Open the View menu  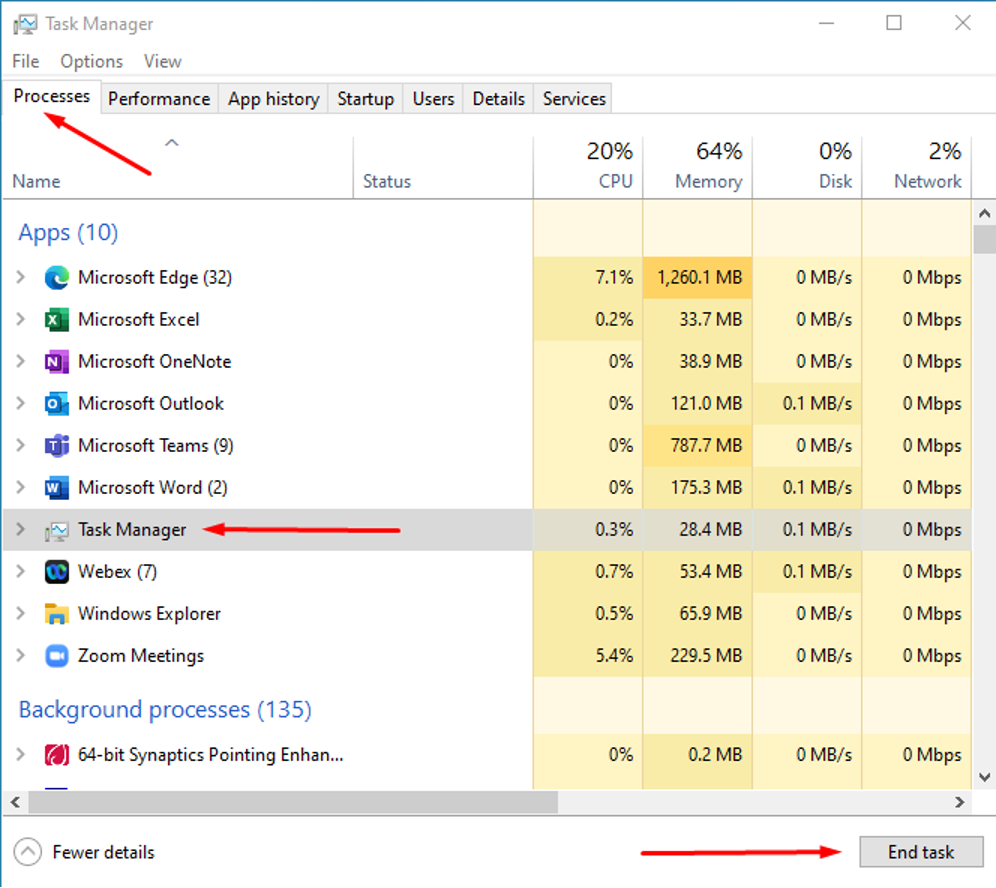pyautogui.click(x=163, y=61)
